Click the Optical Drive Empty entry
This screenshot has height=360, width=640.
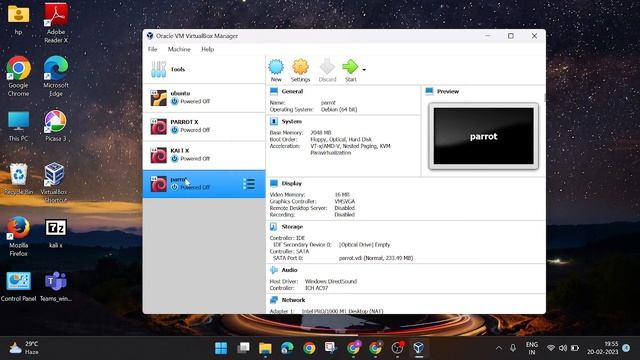click(x=364, y=244)
